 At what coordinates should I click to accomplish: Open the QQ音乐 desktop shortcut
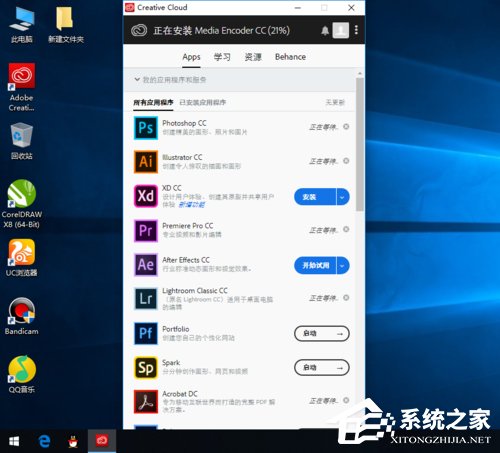(x=22, y=374)
